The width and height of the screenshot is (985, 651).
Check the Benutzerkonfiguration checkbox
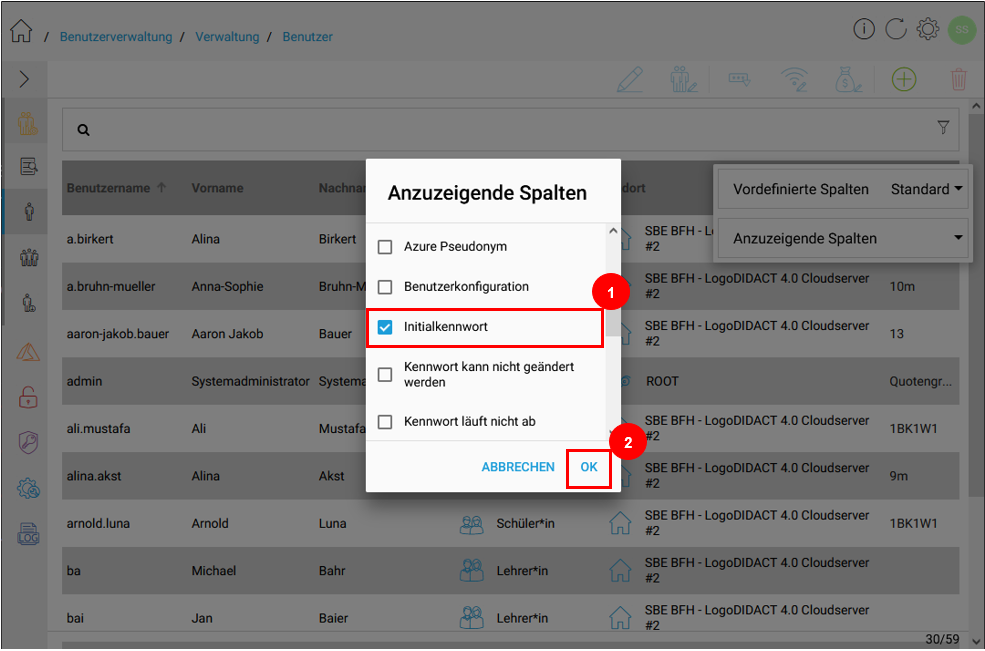385,287
